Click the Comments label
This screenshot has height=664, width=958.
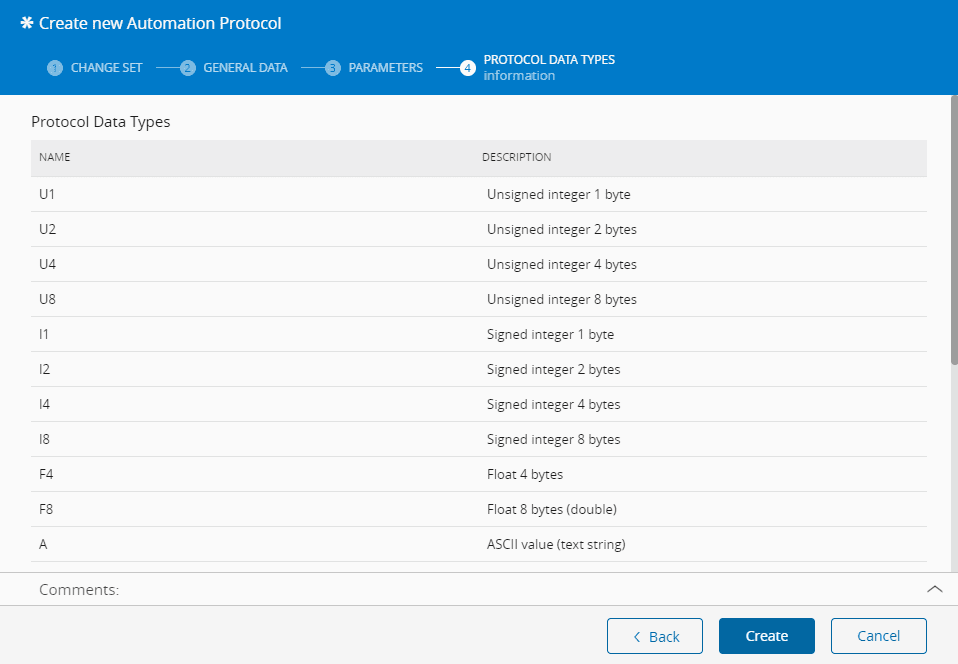tap(79, 590)
